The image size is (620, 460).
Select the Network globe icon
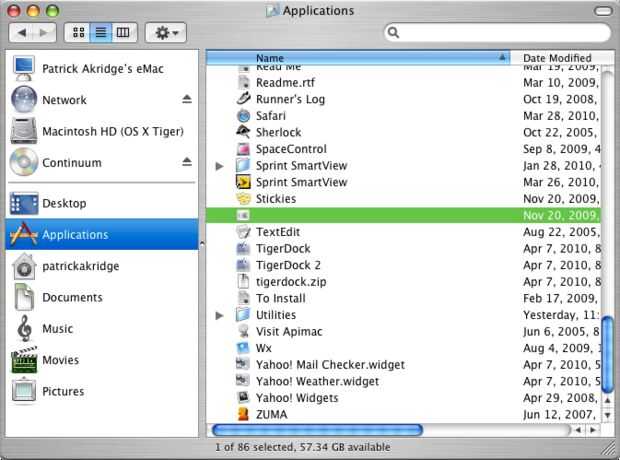click(x=24, y=99)
